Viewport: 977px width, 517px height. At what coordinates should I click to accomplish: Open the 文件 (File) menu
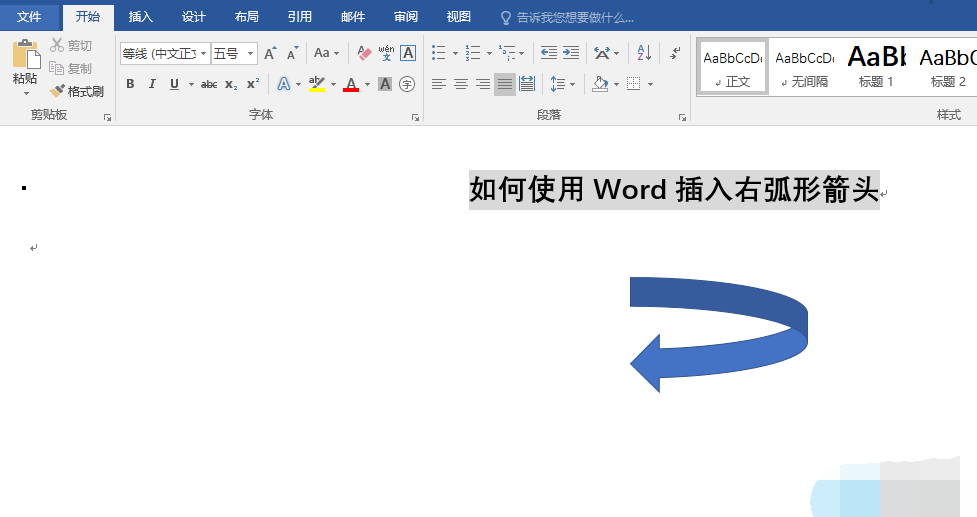pyautogui.click(x=30, y=17)
